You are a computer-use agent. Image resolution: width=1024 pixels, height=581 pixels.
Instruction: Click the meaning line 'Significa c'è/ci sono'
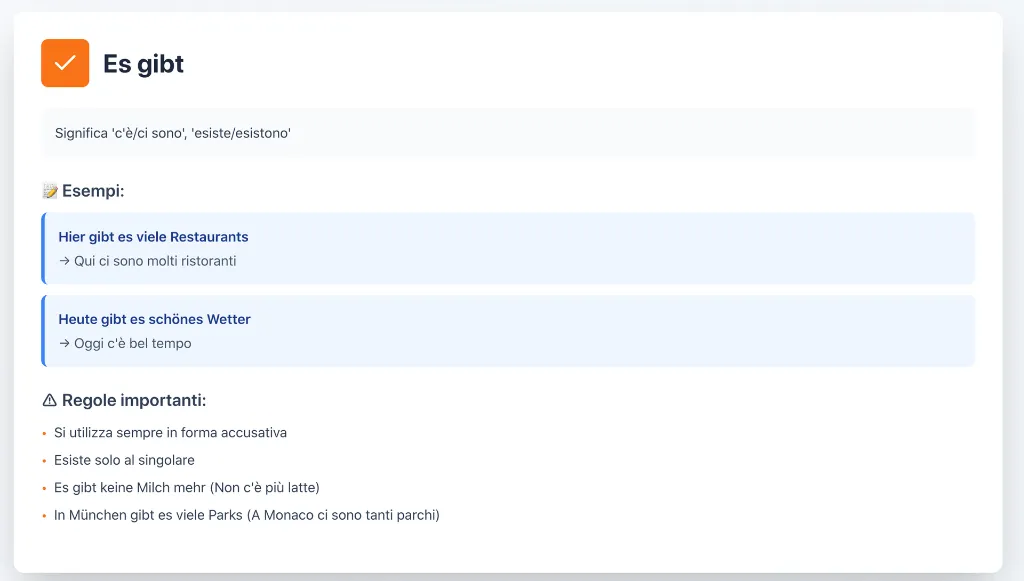pyautogui.click(x=172, y=133)
